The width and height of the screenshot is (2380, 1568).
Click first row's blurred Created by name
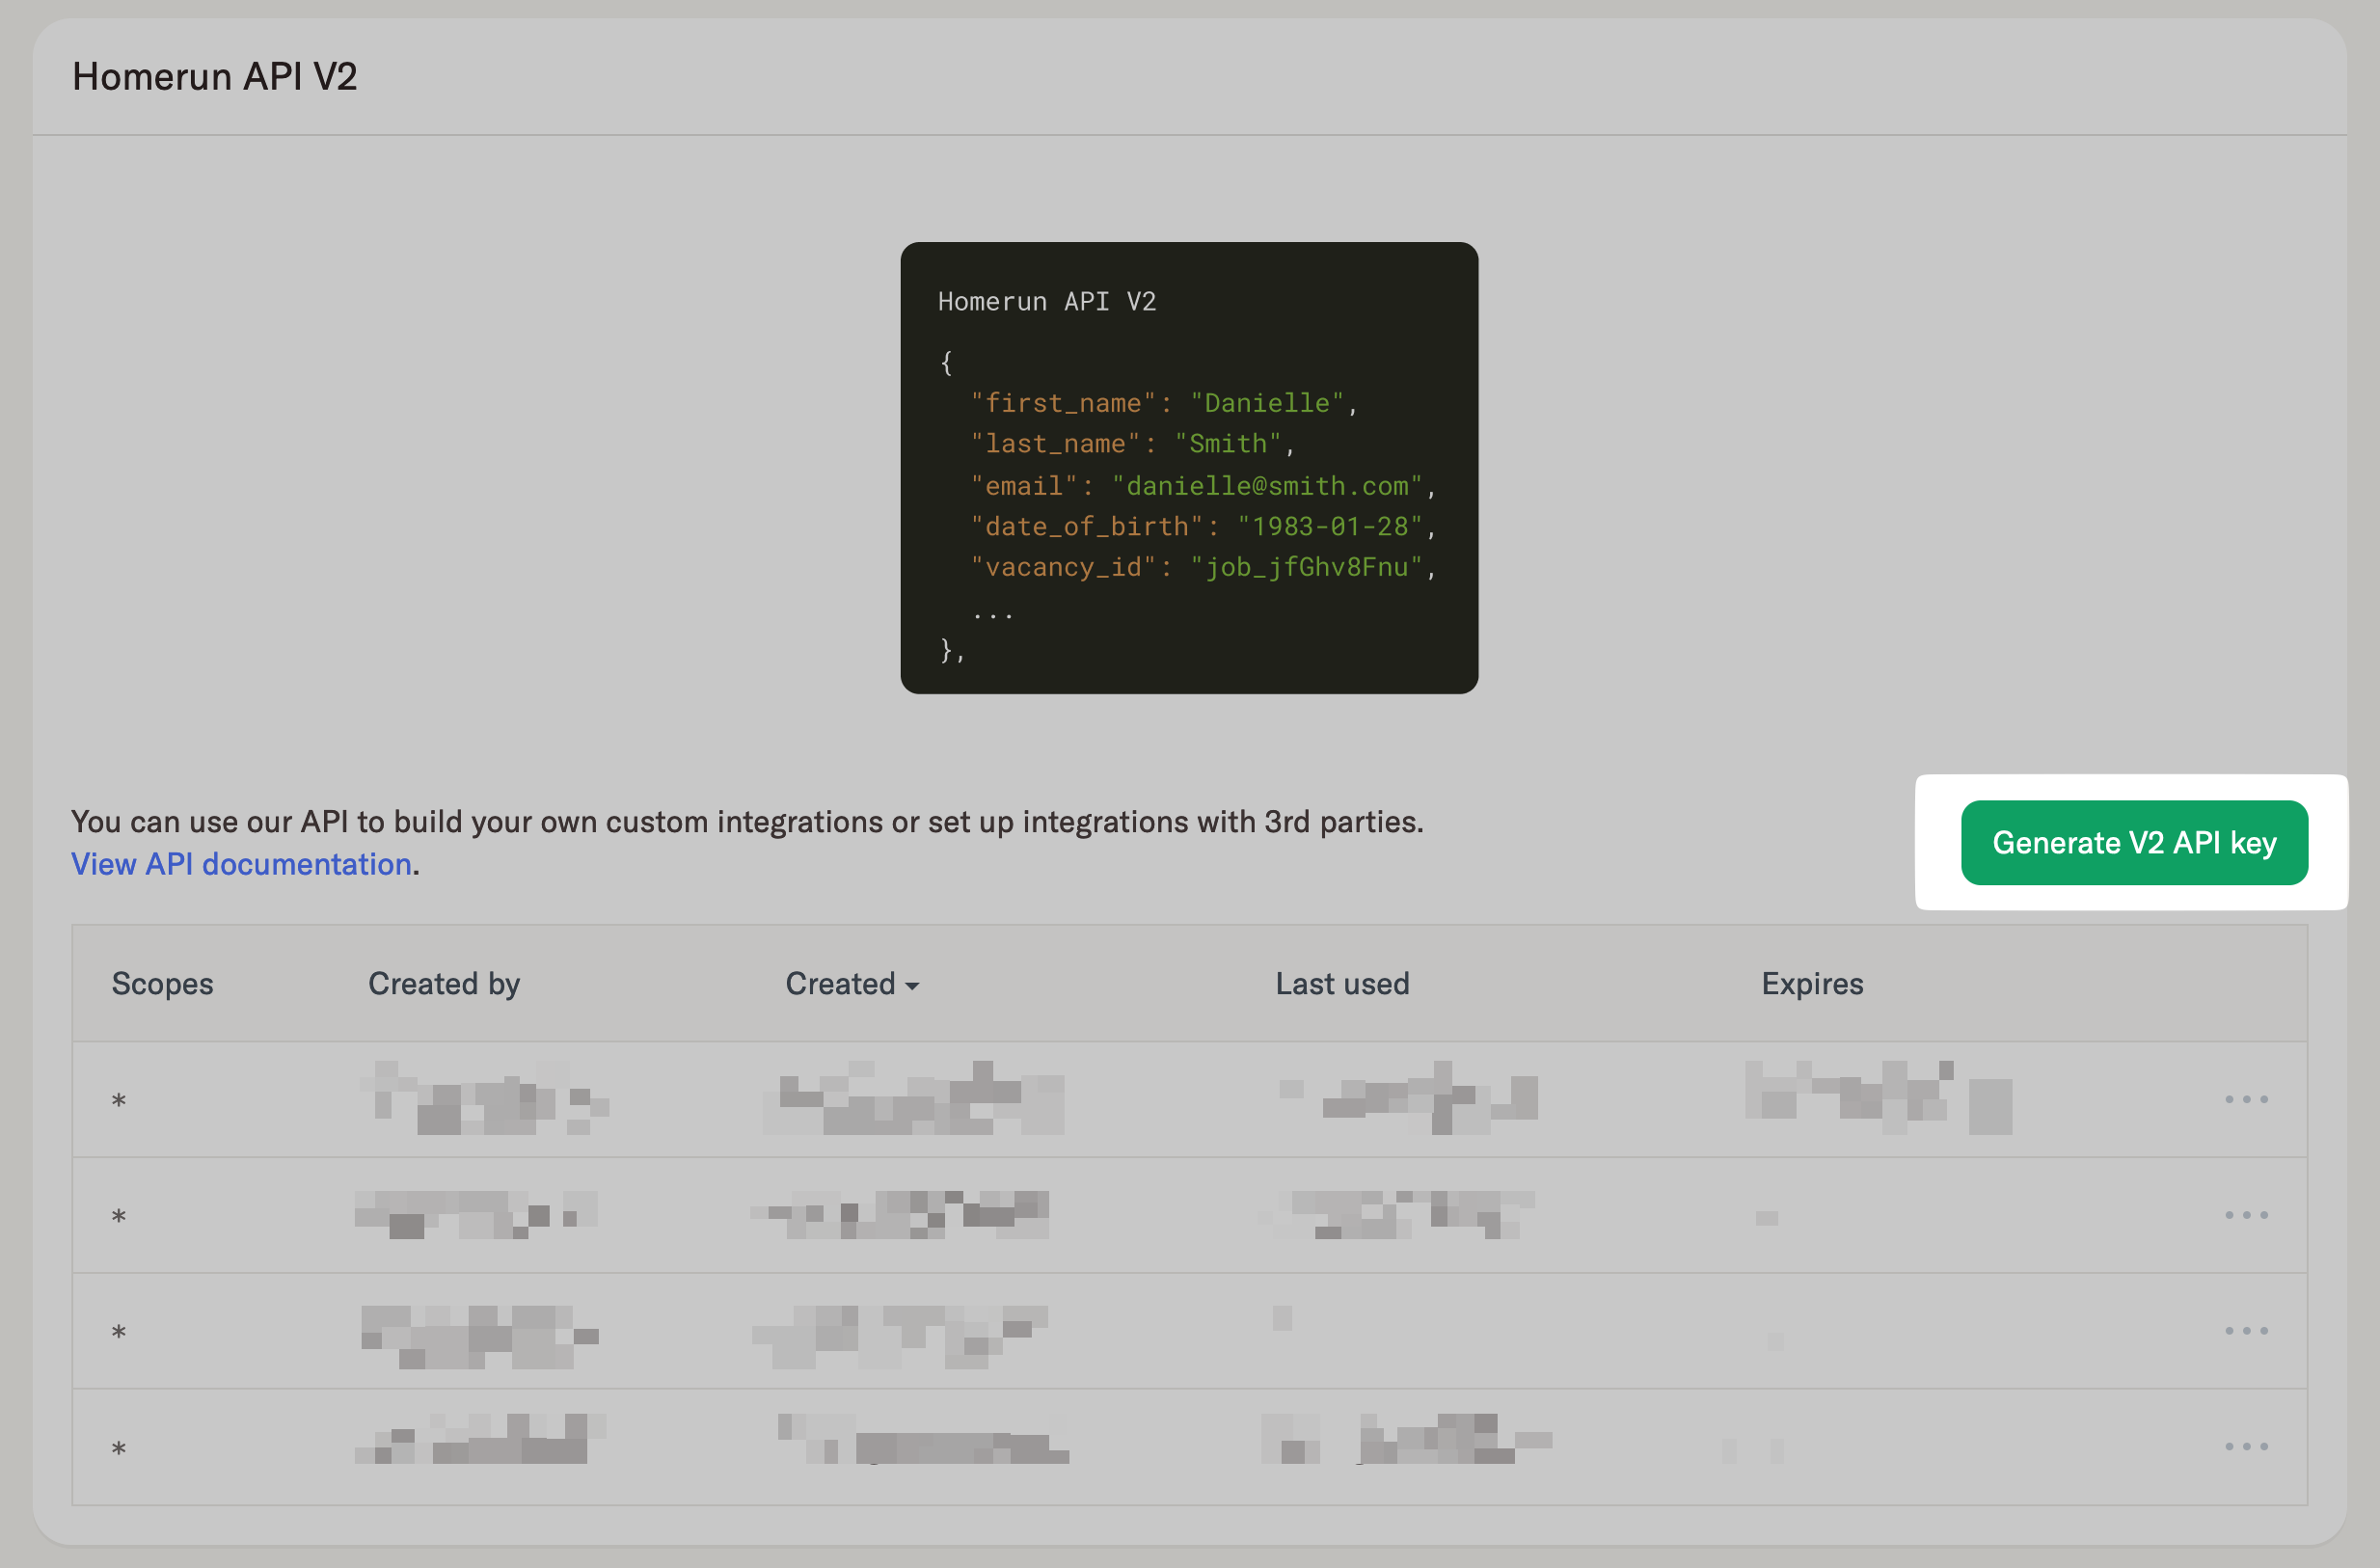485,1099
